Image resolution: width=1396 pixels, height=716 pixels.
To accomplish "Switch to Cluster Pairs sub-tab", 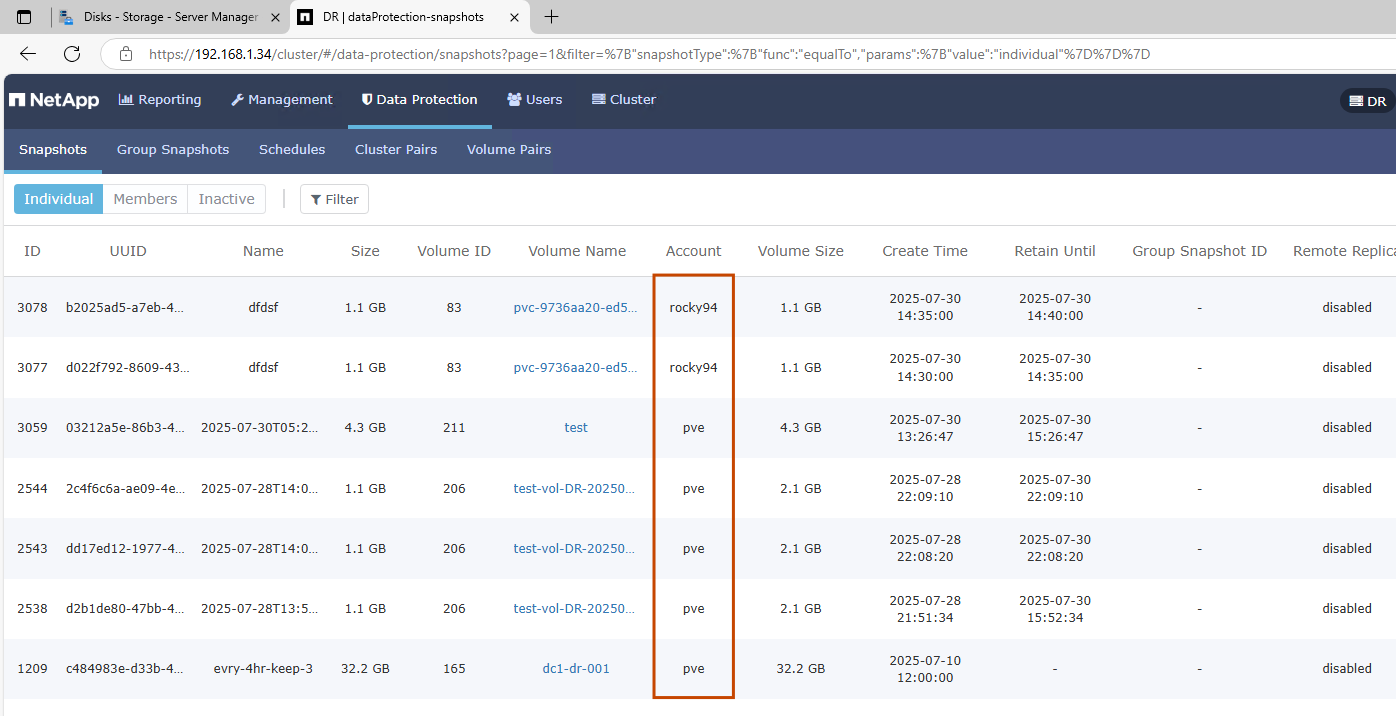I will [396, 150].
